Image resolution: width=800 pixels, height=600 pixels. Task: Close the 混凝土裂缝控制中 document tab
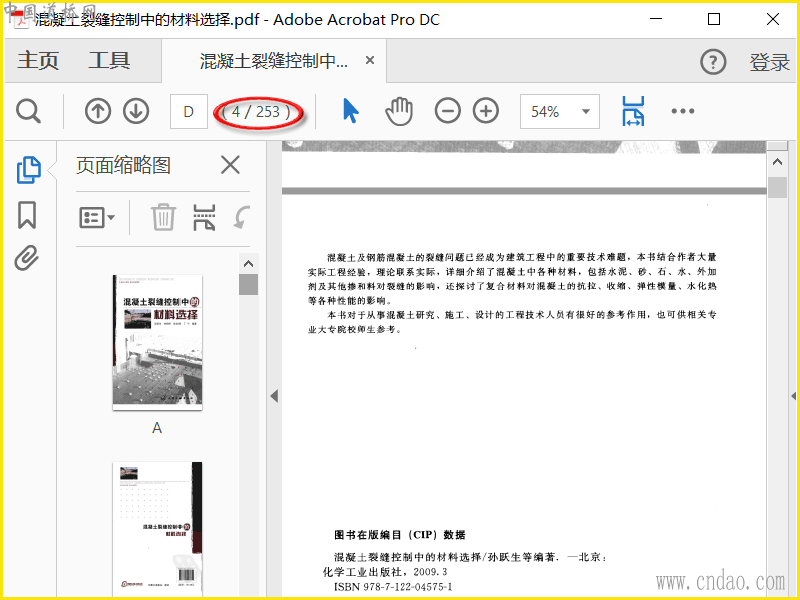click(x=370, y=60)
